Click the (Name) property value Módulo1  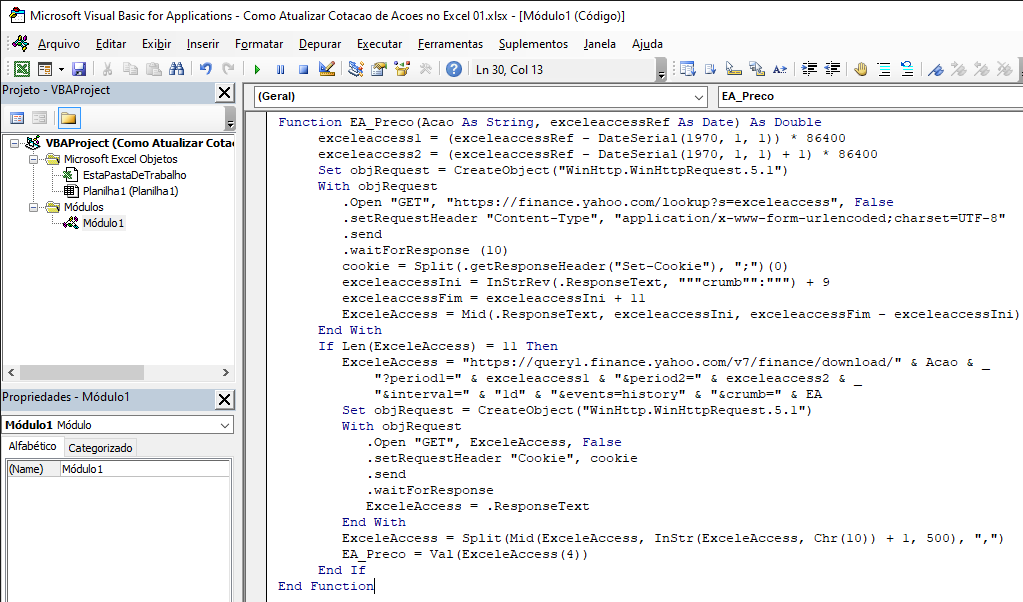coord(145,469)
